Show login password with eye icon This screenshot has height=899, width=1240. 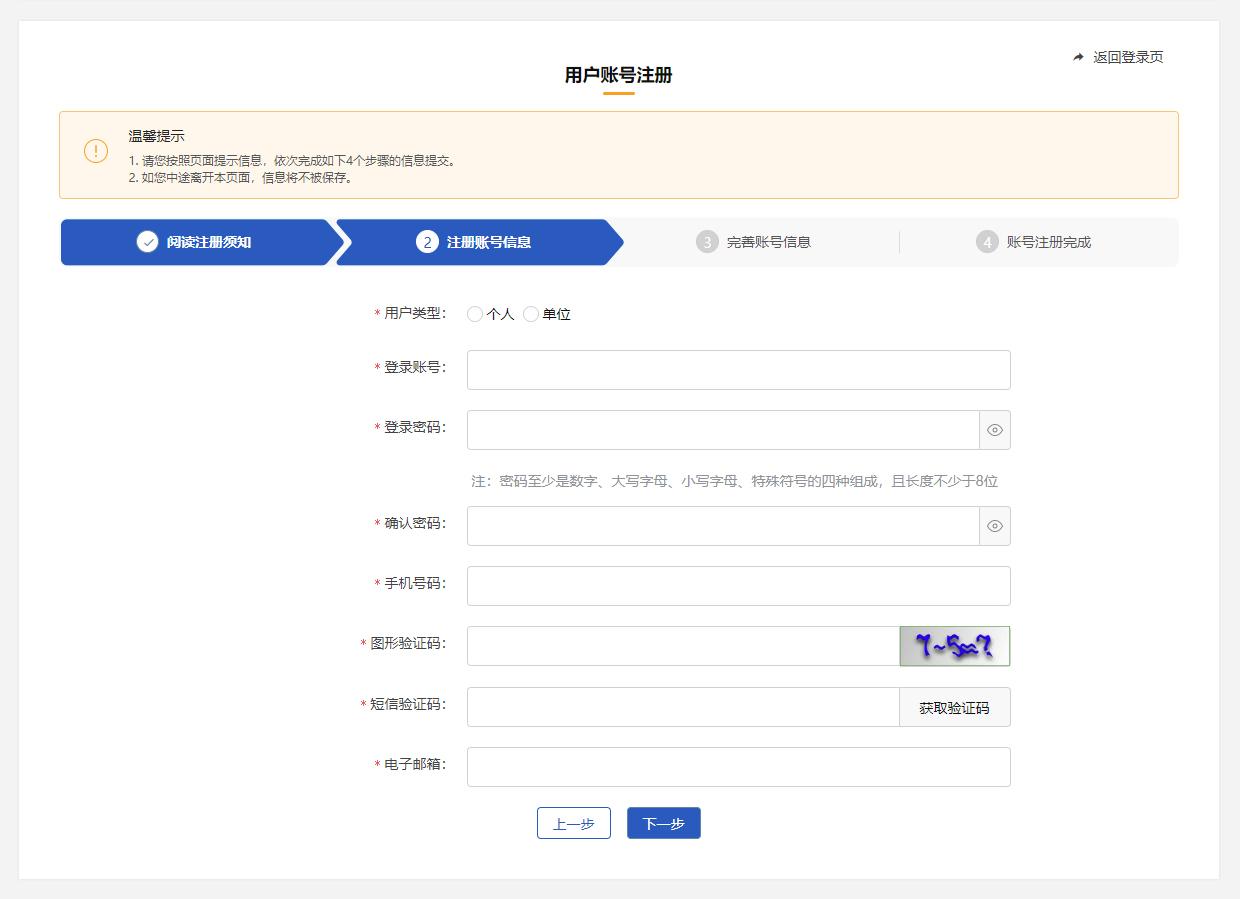(x=994, y=430)
